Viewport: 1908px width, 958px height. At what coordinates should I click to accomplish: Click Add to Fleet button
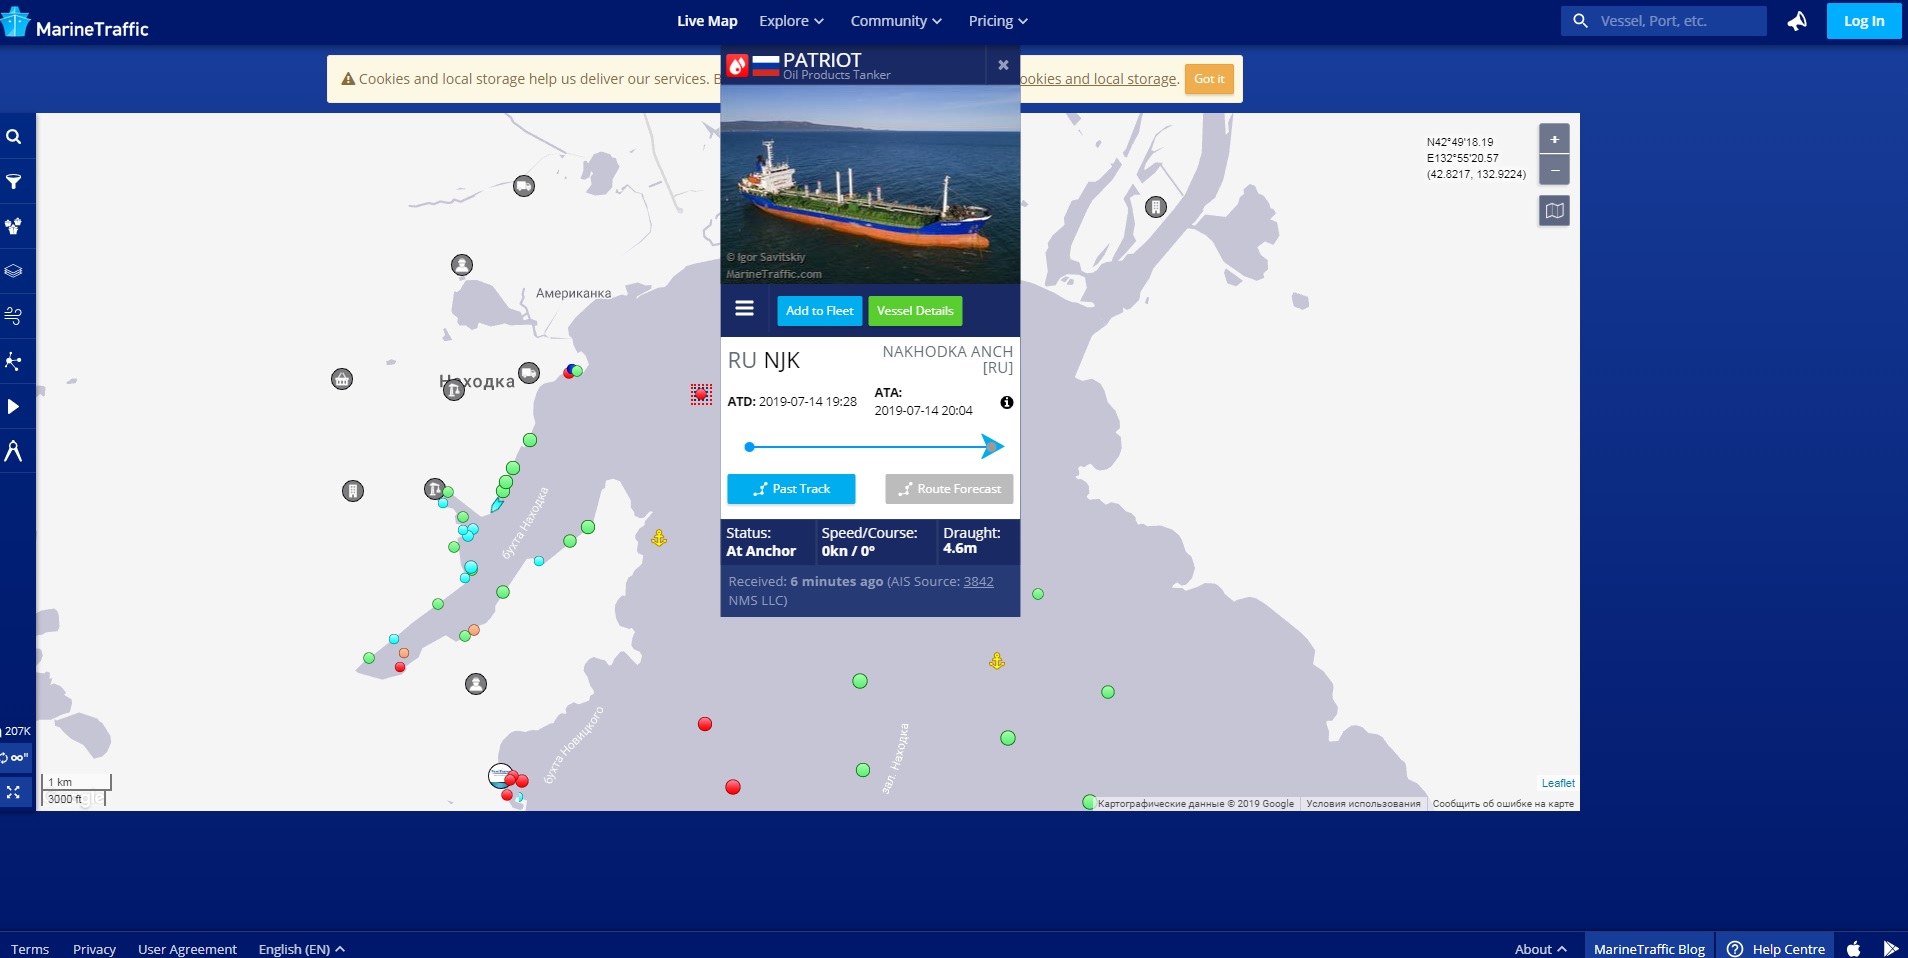[820, 311]
